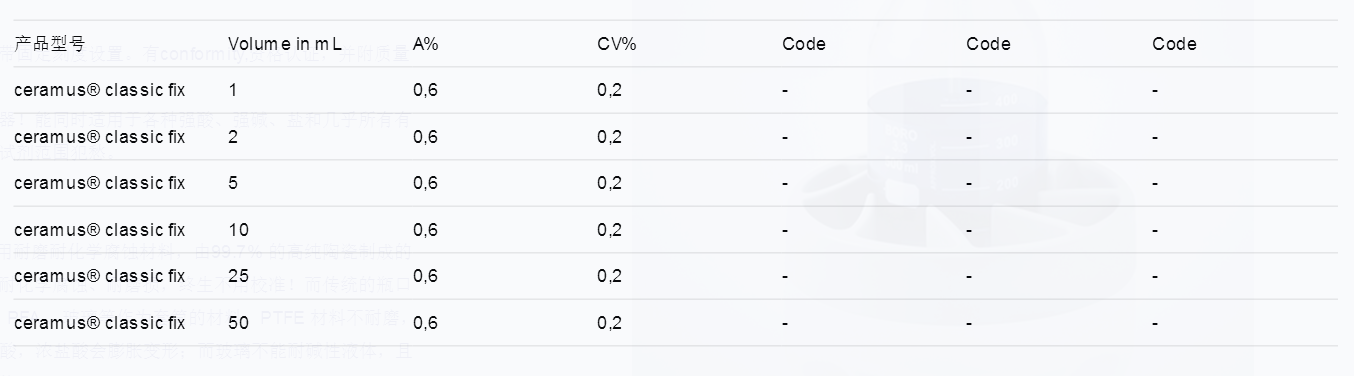Viewport: 1354px width, 376px height.
Task: Open the ceramus classic fix 1 mL row
Action: [x=676, y=90]
